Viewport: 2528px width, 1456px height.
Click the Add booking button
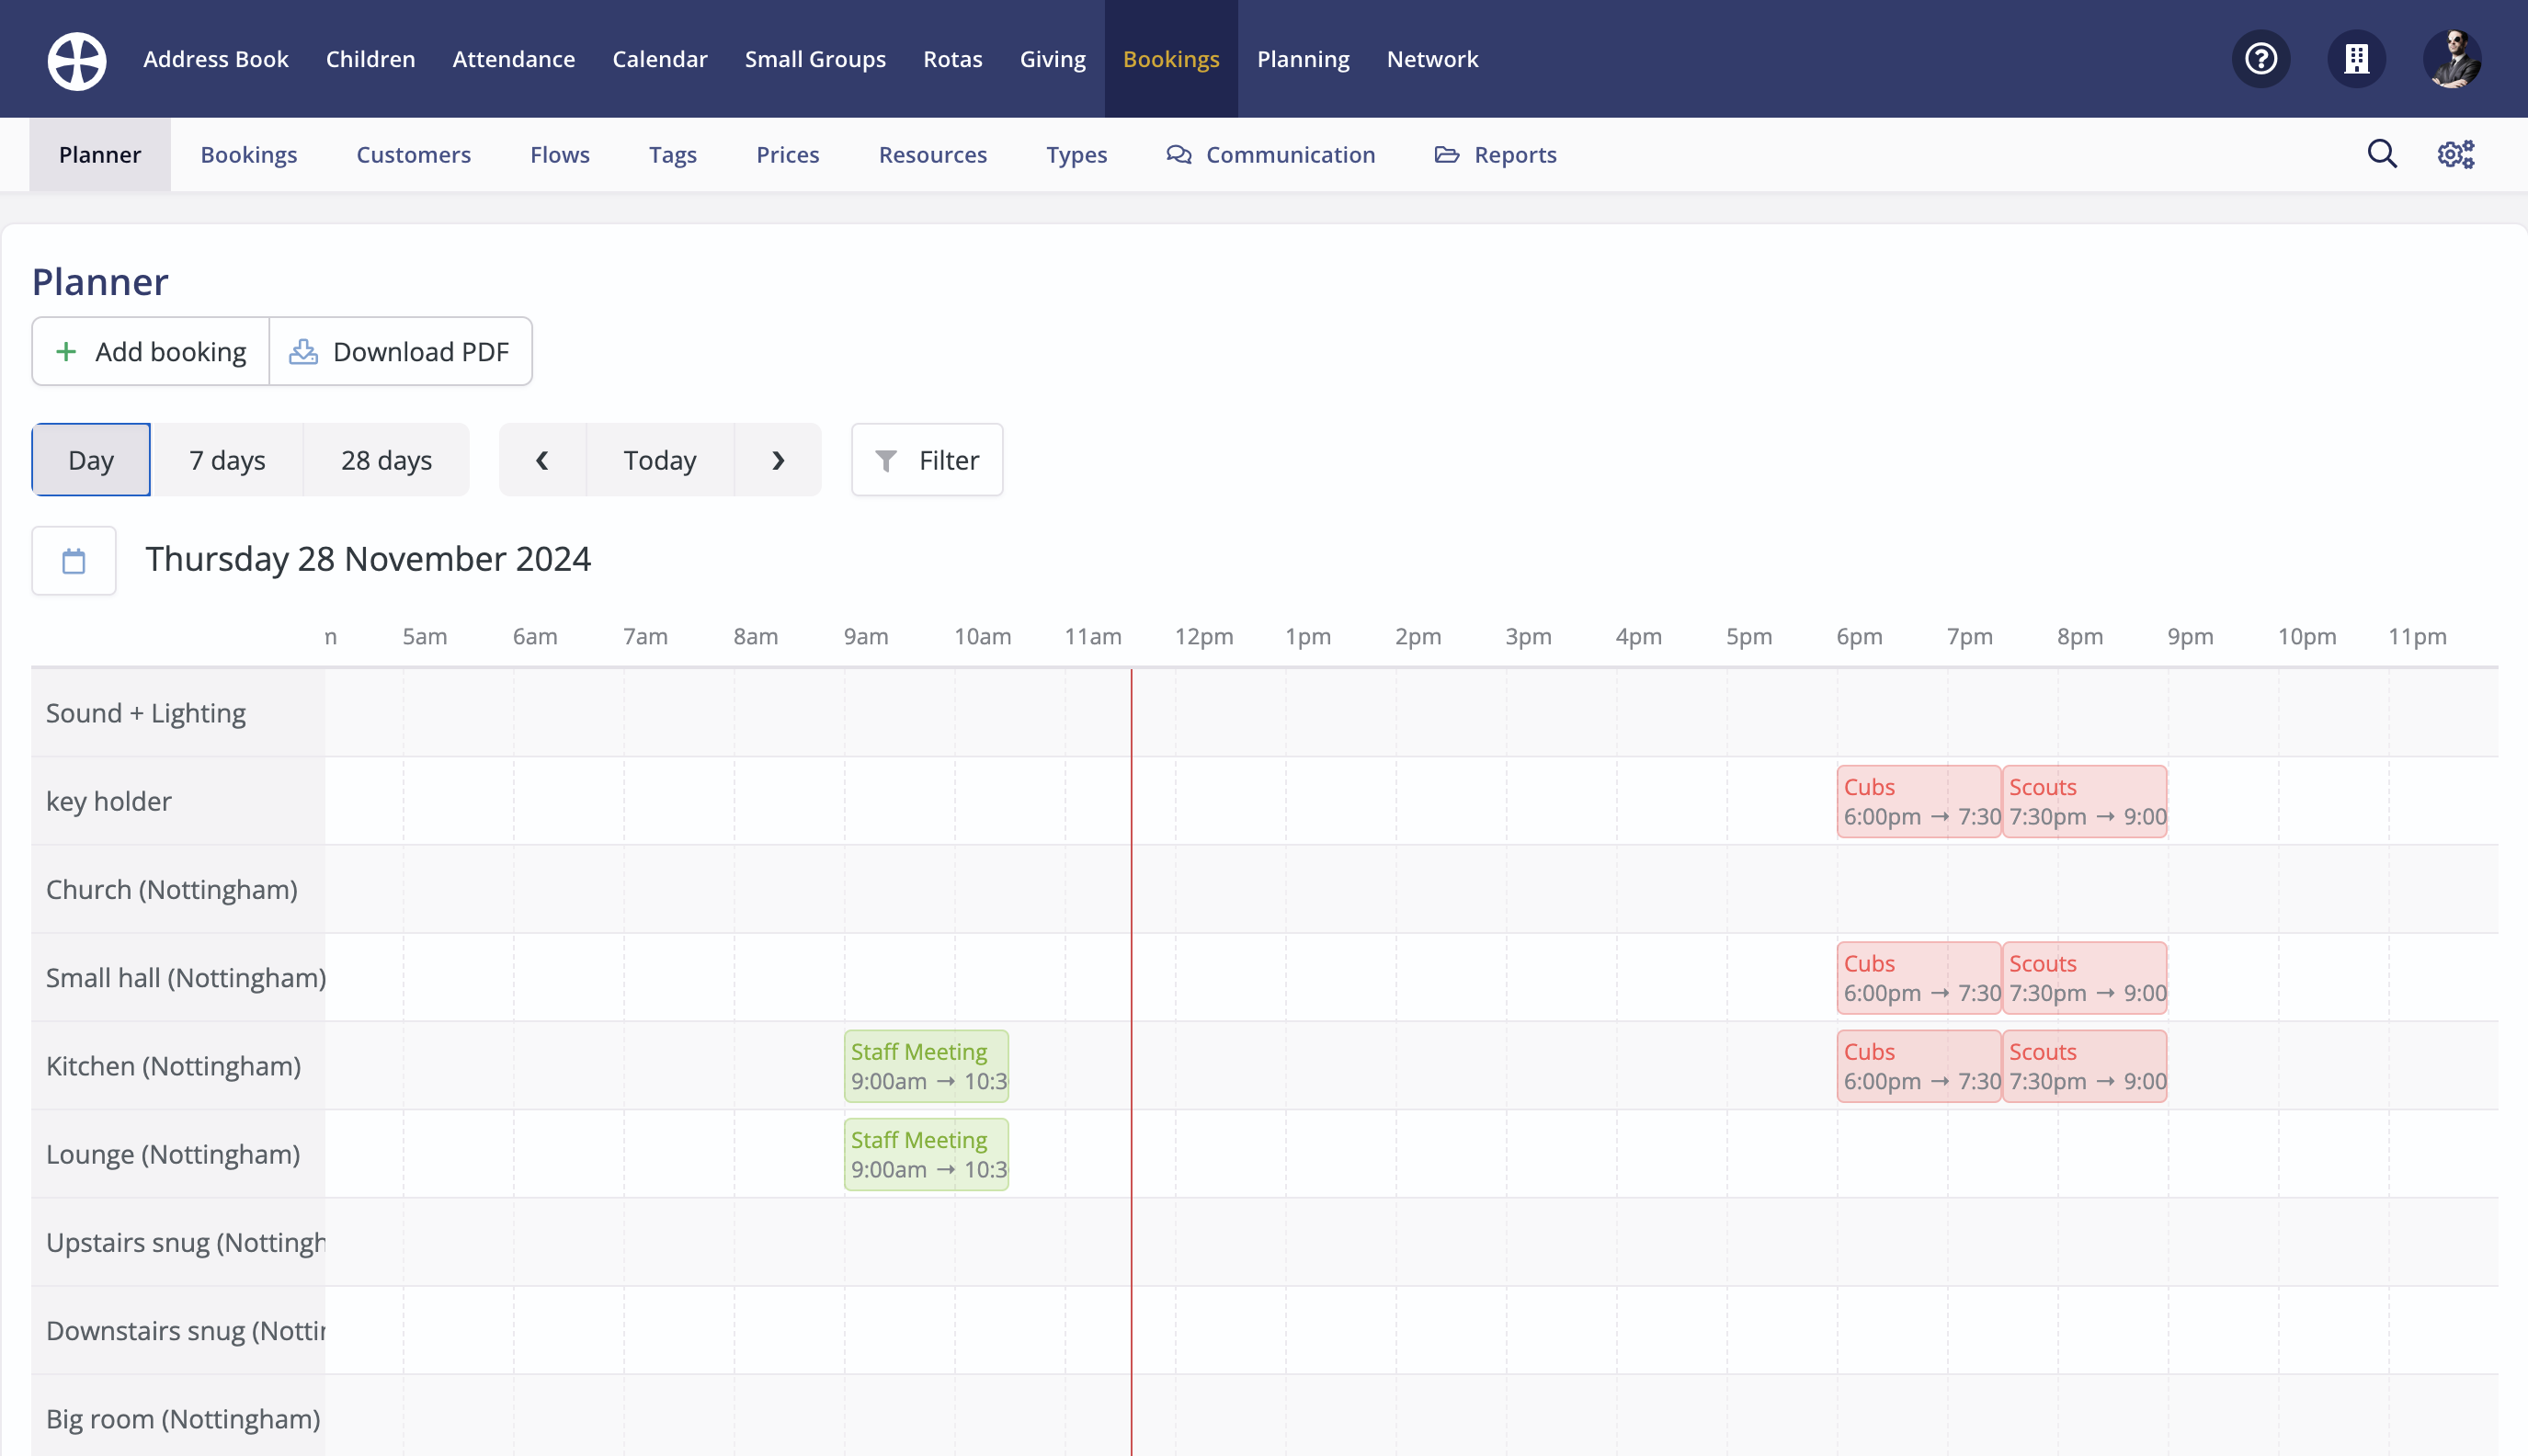coord(151,352)
